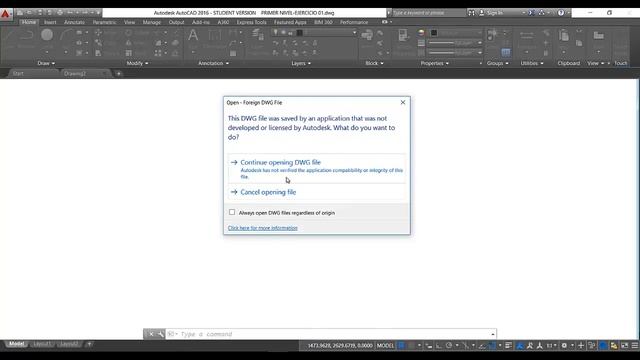The width and height of the screenshot is (640, 360).
Task: Choose Cancel opening file
Action: pos(317,192)
